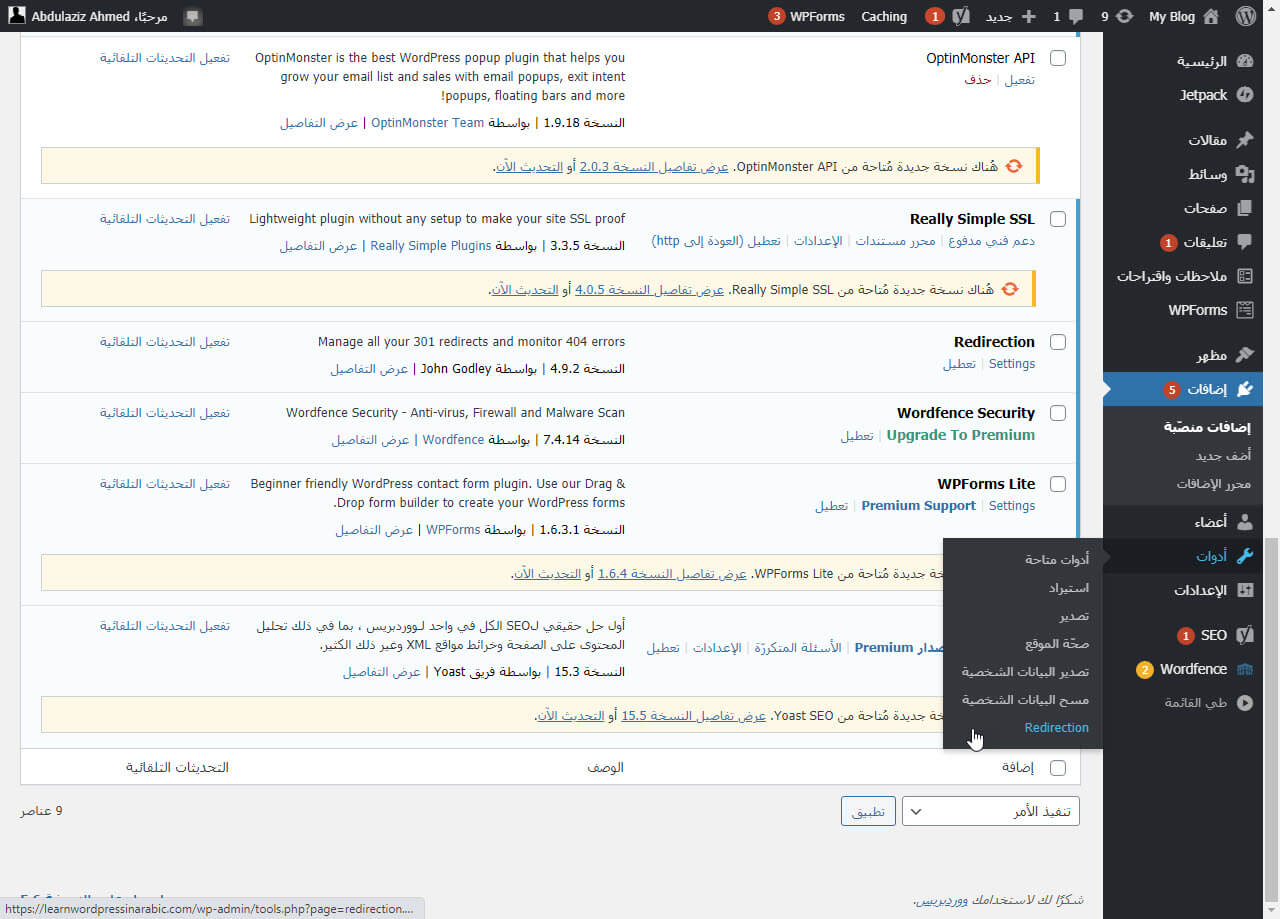
Task: Click the تعليقات comment icon in sidebar
Action: [x=1245, y=242]
